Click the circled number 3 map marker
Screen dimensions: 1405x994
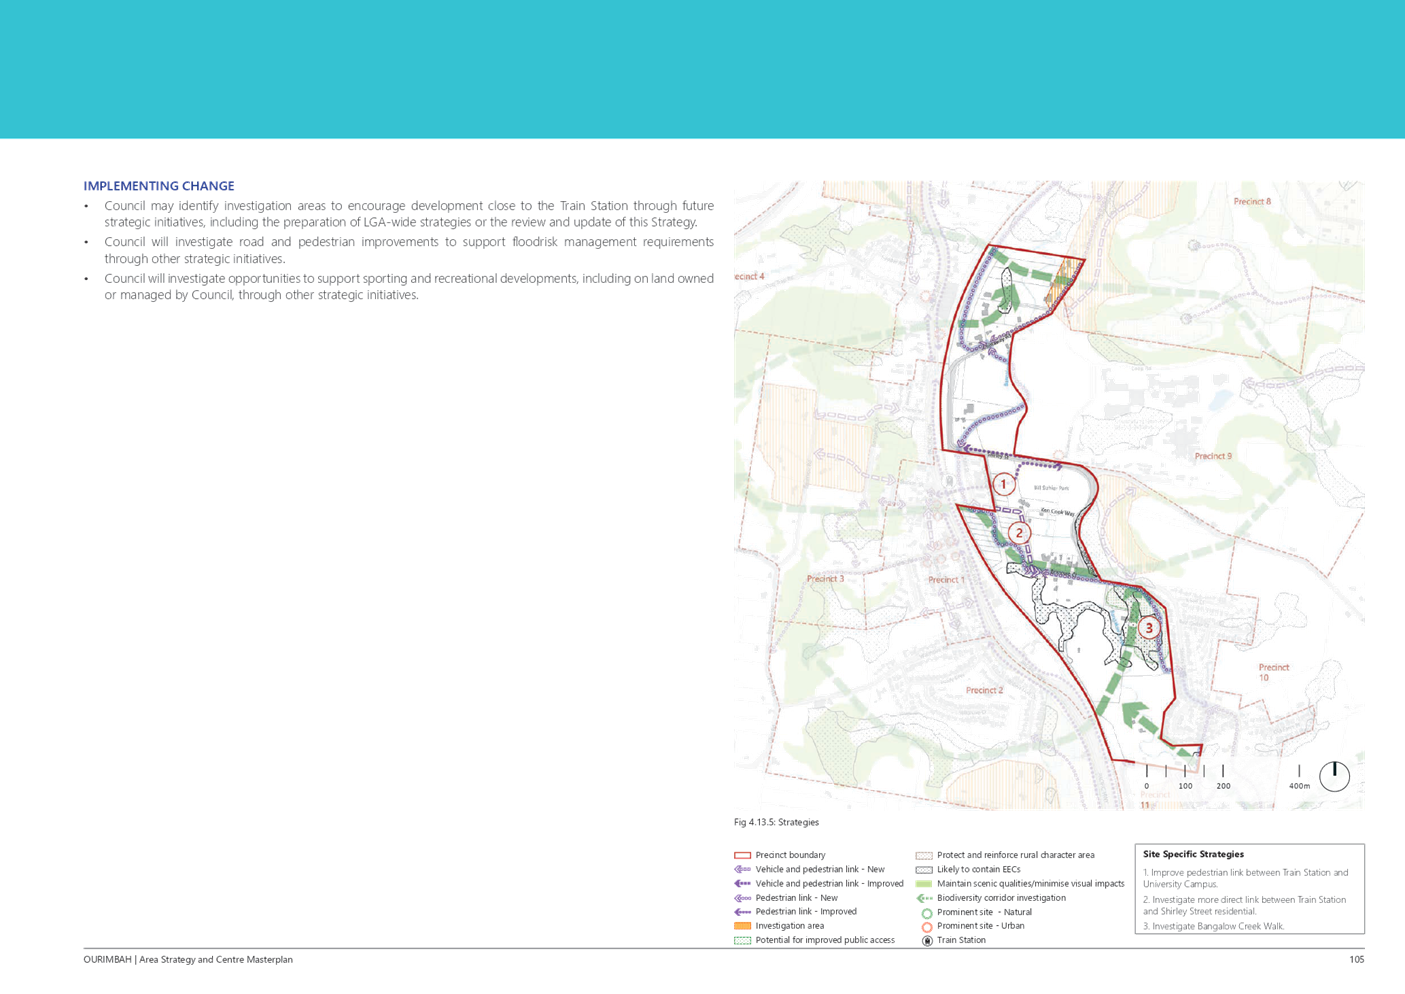tap(1149, 628)
